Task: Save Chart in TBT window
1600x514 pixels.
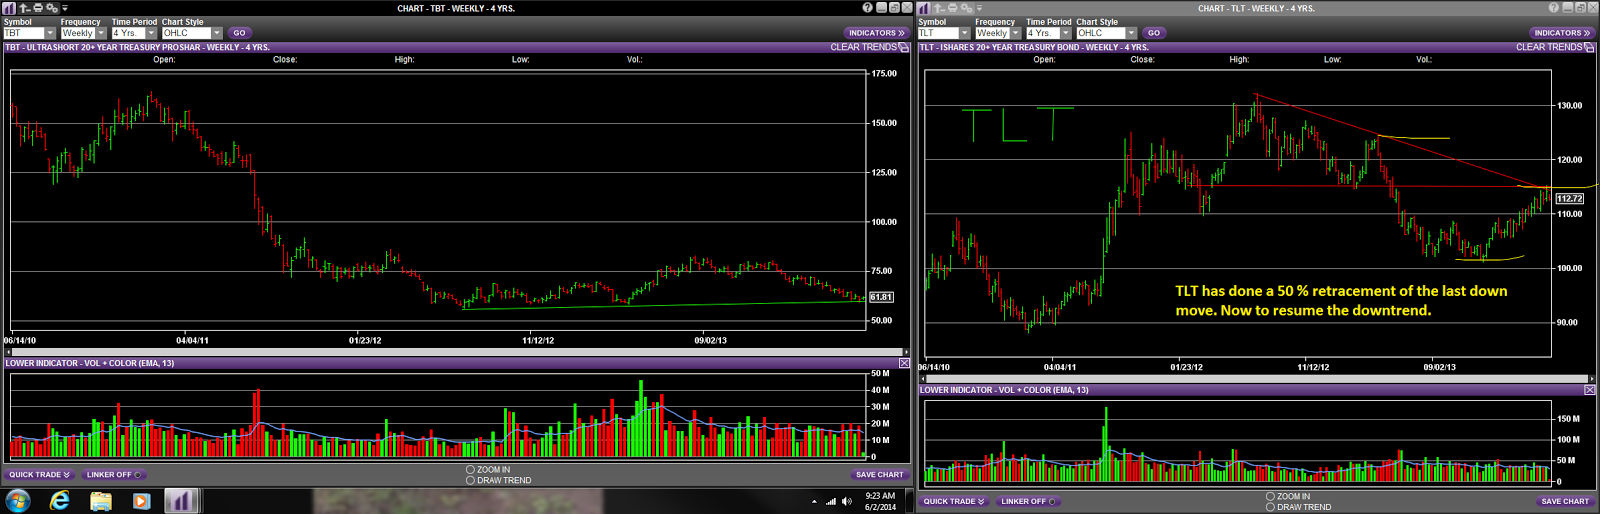Action: pyautogui.click(x=879, y=475)
